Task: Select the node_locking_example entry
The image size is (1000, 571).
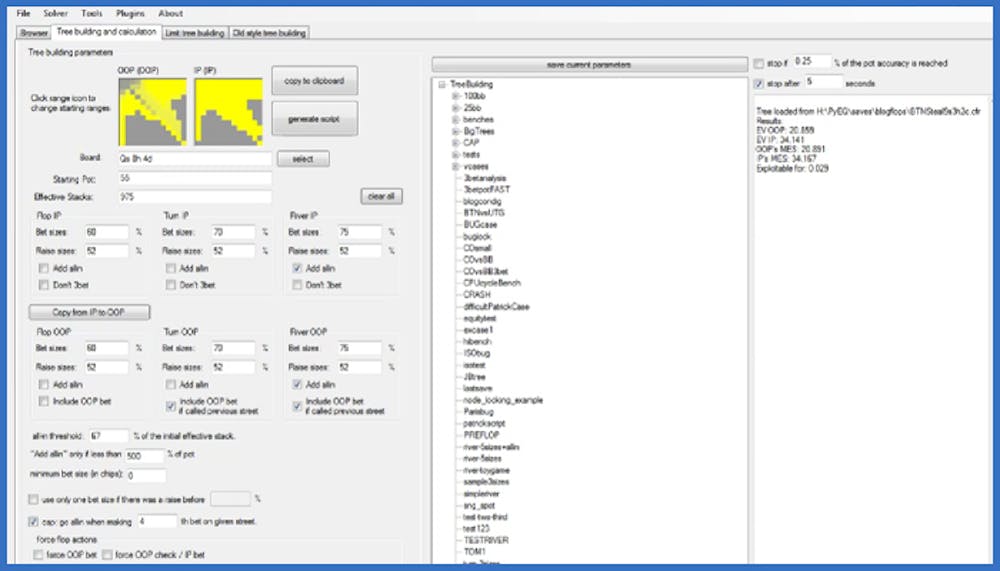Action: pos(503,400)
